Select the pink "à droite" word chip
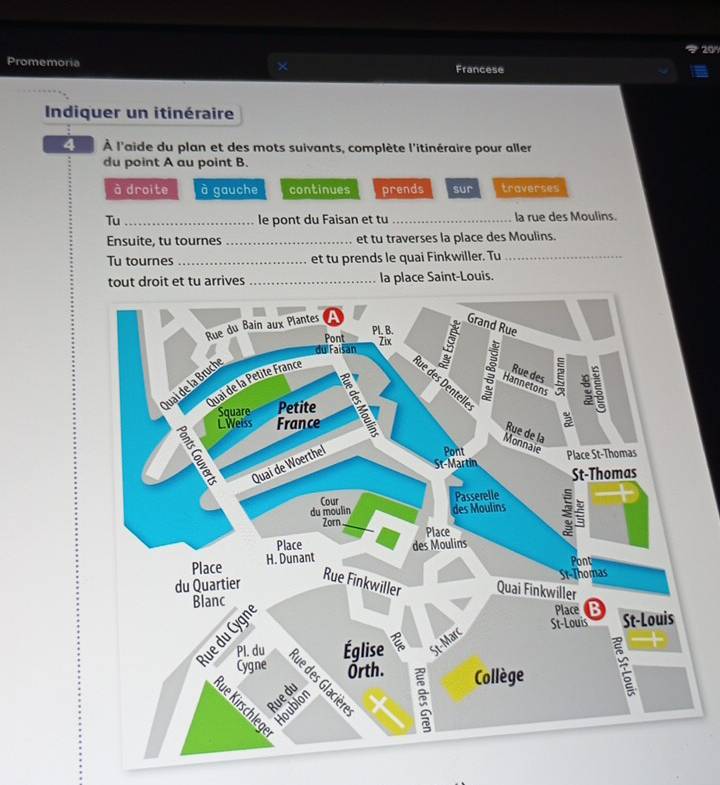720x785 pixels. 141,189
